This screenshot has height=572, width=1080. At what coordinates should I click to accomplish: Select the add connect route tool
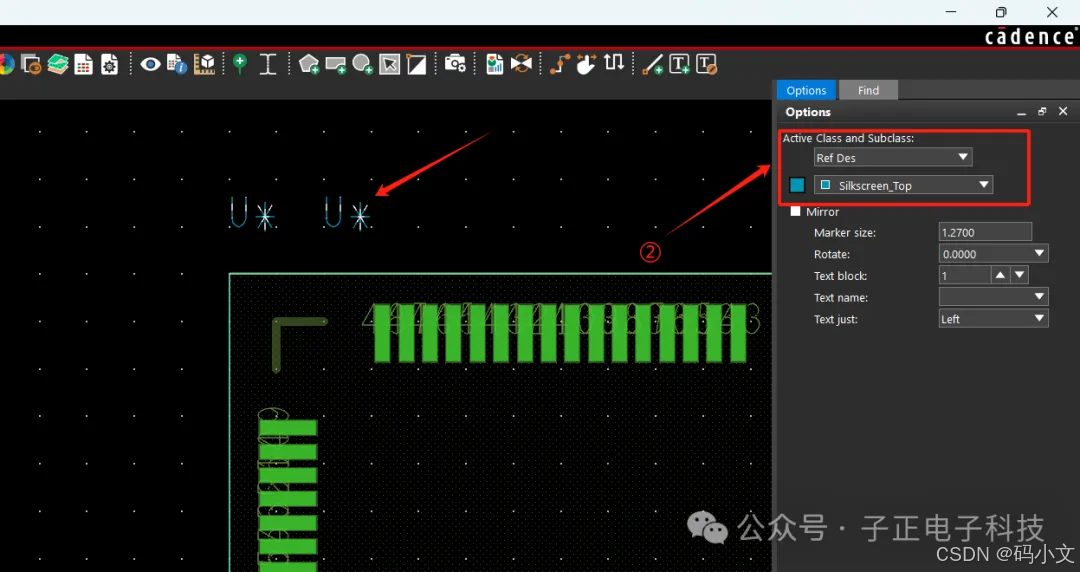pyautogui.click(x=559, y=65)
